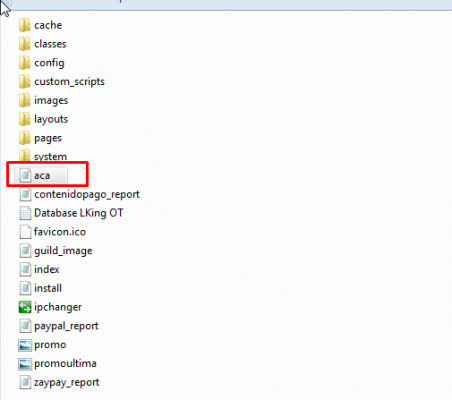Image resolution: width=452 pixels, height=400 pixels.
Task: Select the layouts folder icon
Action: [25, 119]
